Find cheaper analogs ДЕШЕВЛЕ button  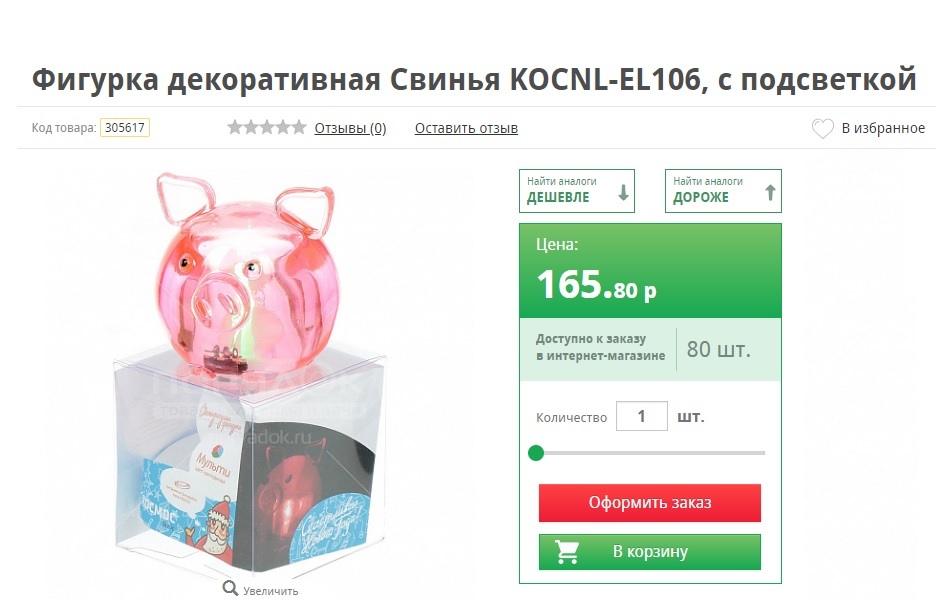click(577, 191)
